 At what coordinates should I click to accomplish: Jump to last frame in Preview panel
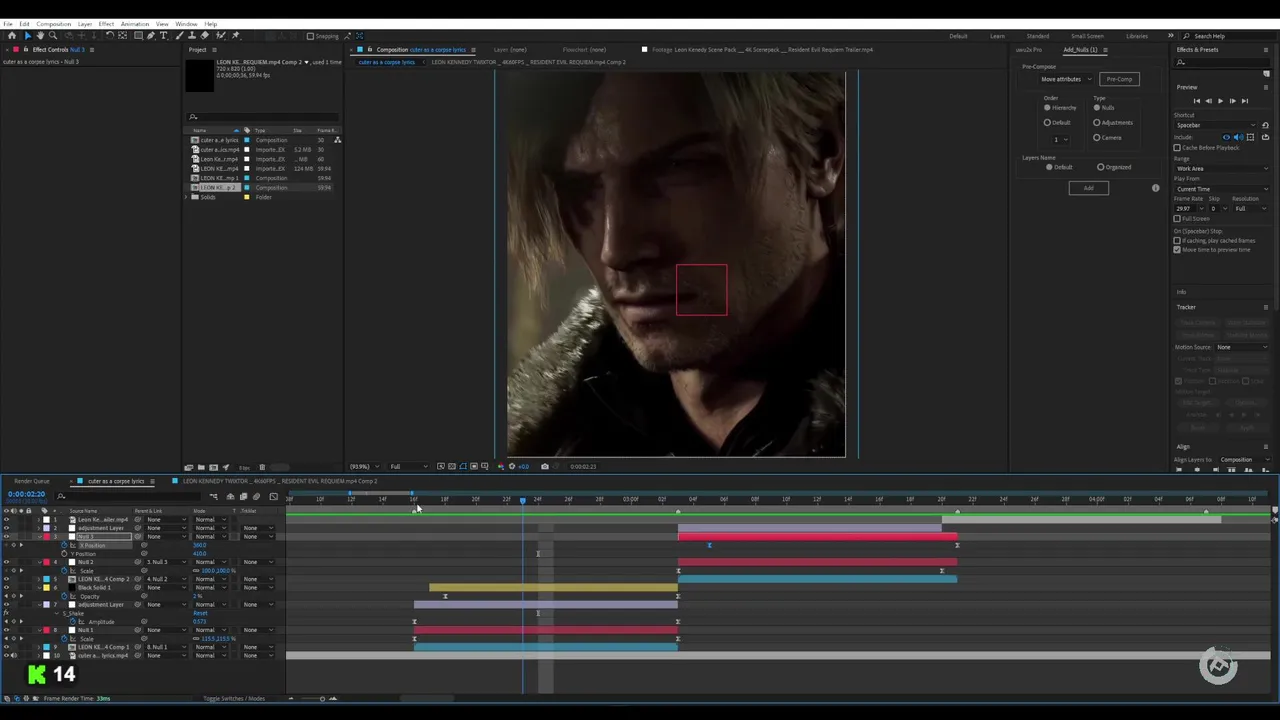tap(1244, 101)
